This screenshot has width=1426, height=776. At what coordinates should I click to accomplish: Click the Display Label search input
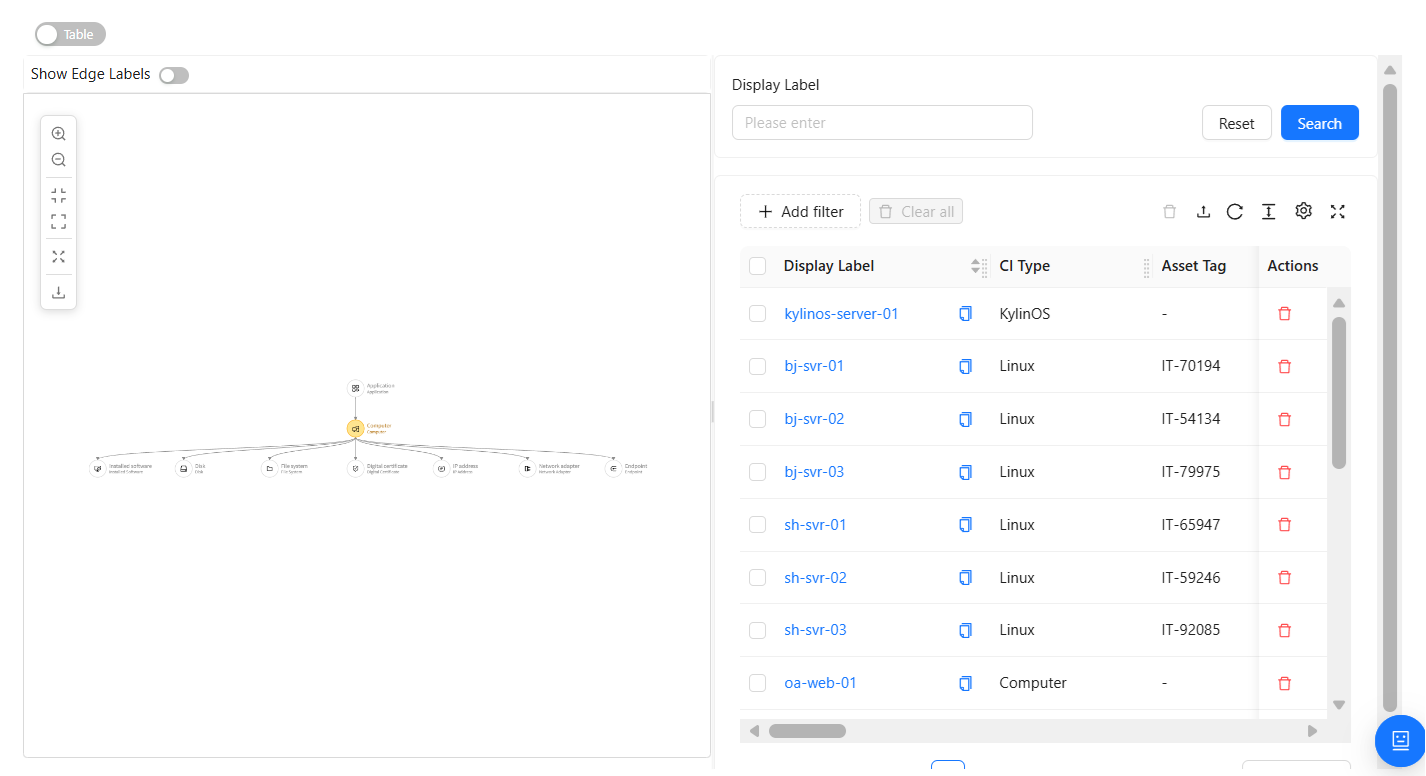coord(882,123)
